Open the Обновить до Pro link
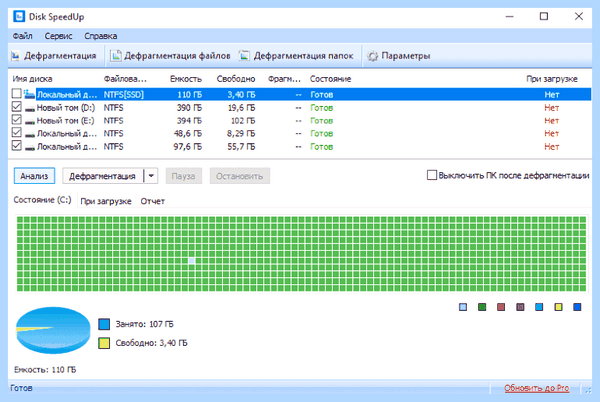The image size is (600, 402). (x=536, y=388)
